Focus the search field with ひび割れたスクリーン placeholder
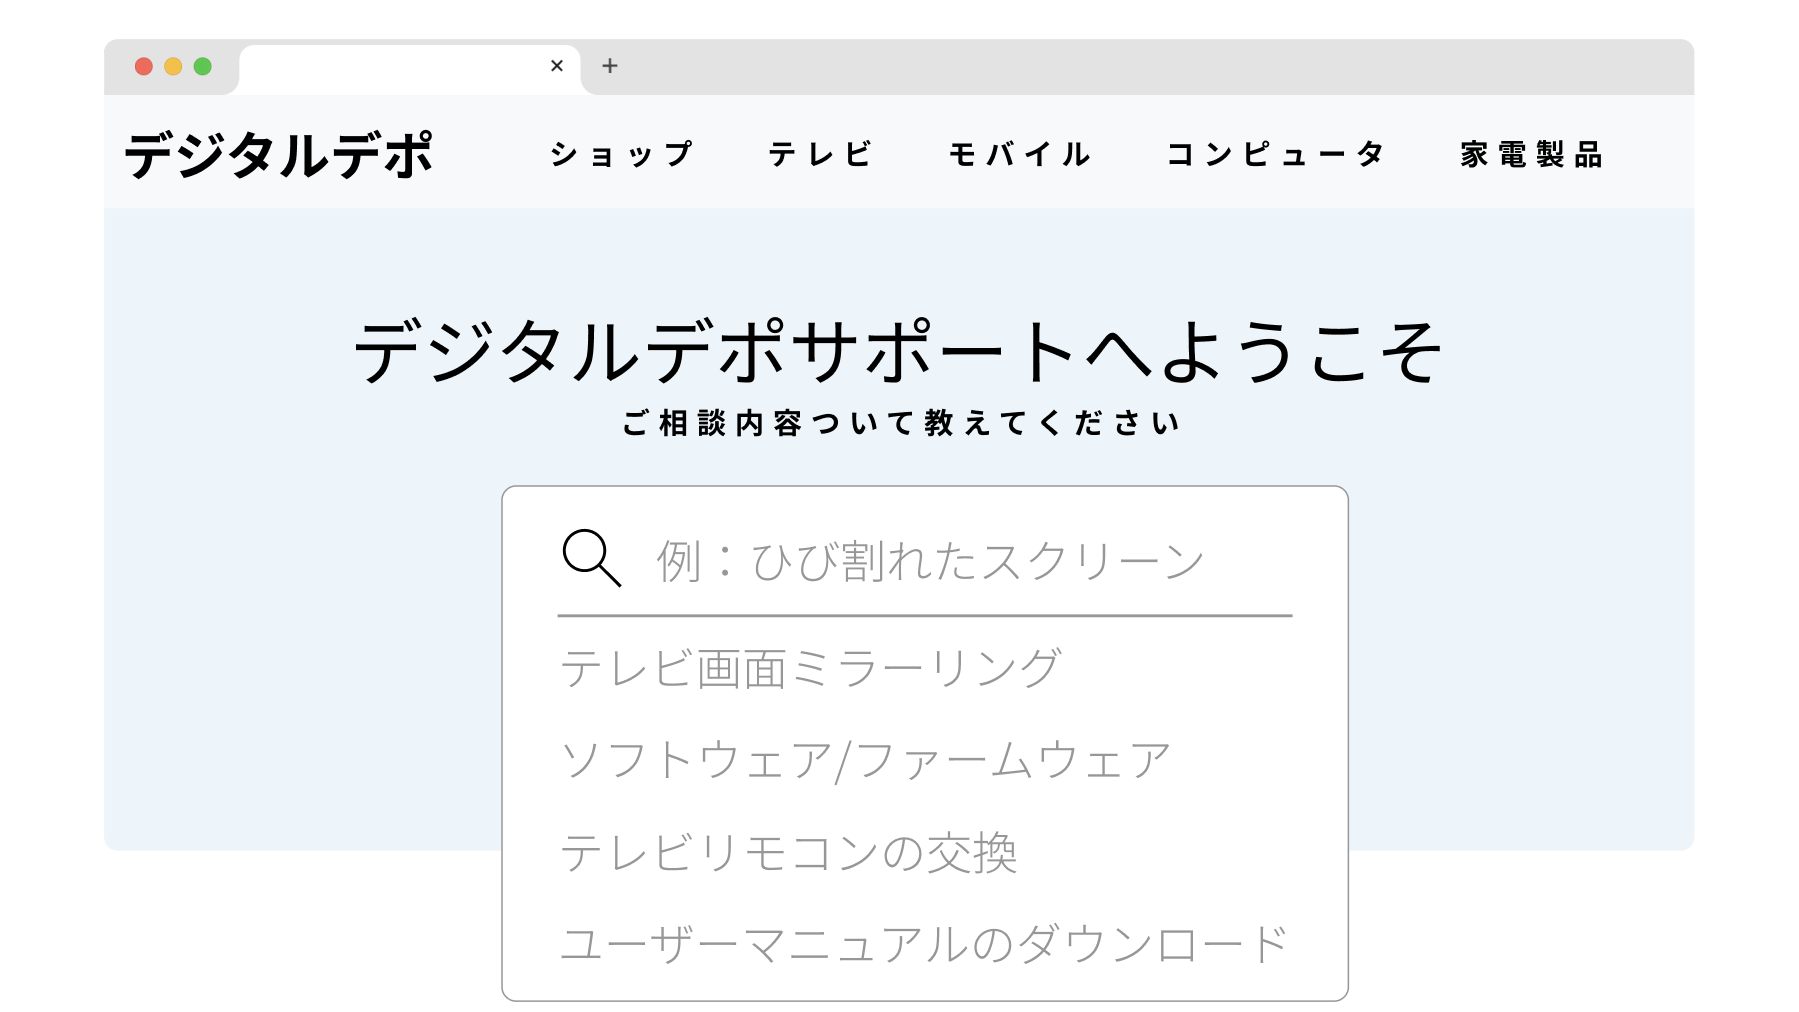Viewport: 1799px width, 1012px height. [925, 560]
